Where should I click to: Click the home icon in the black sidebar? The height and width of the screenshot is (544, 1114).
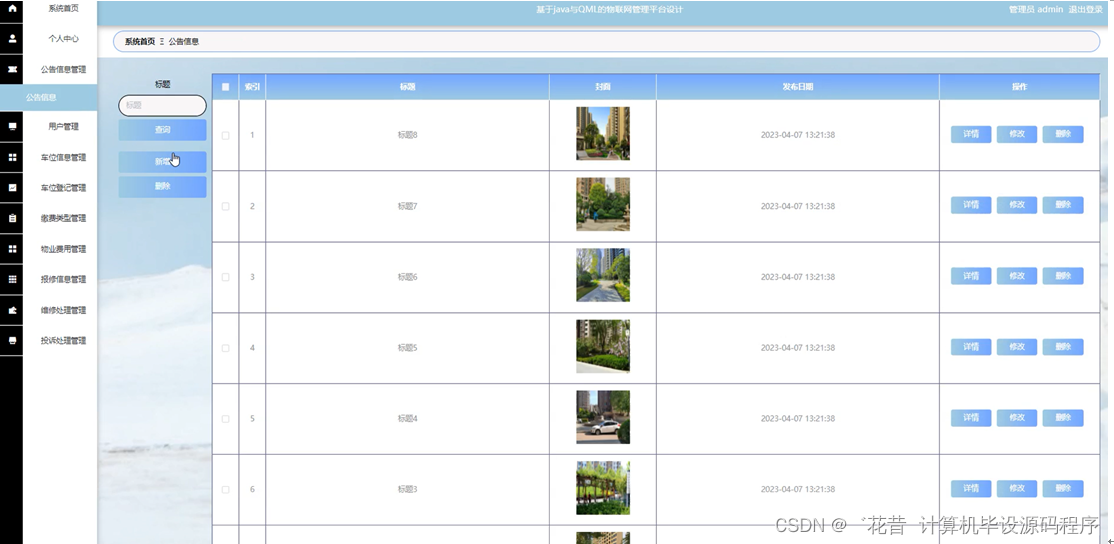(x=12, y=9)
